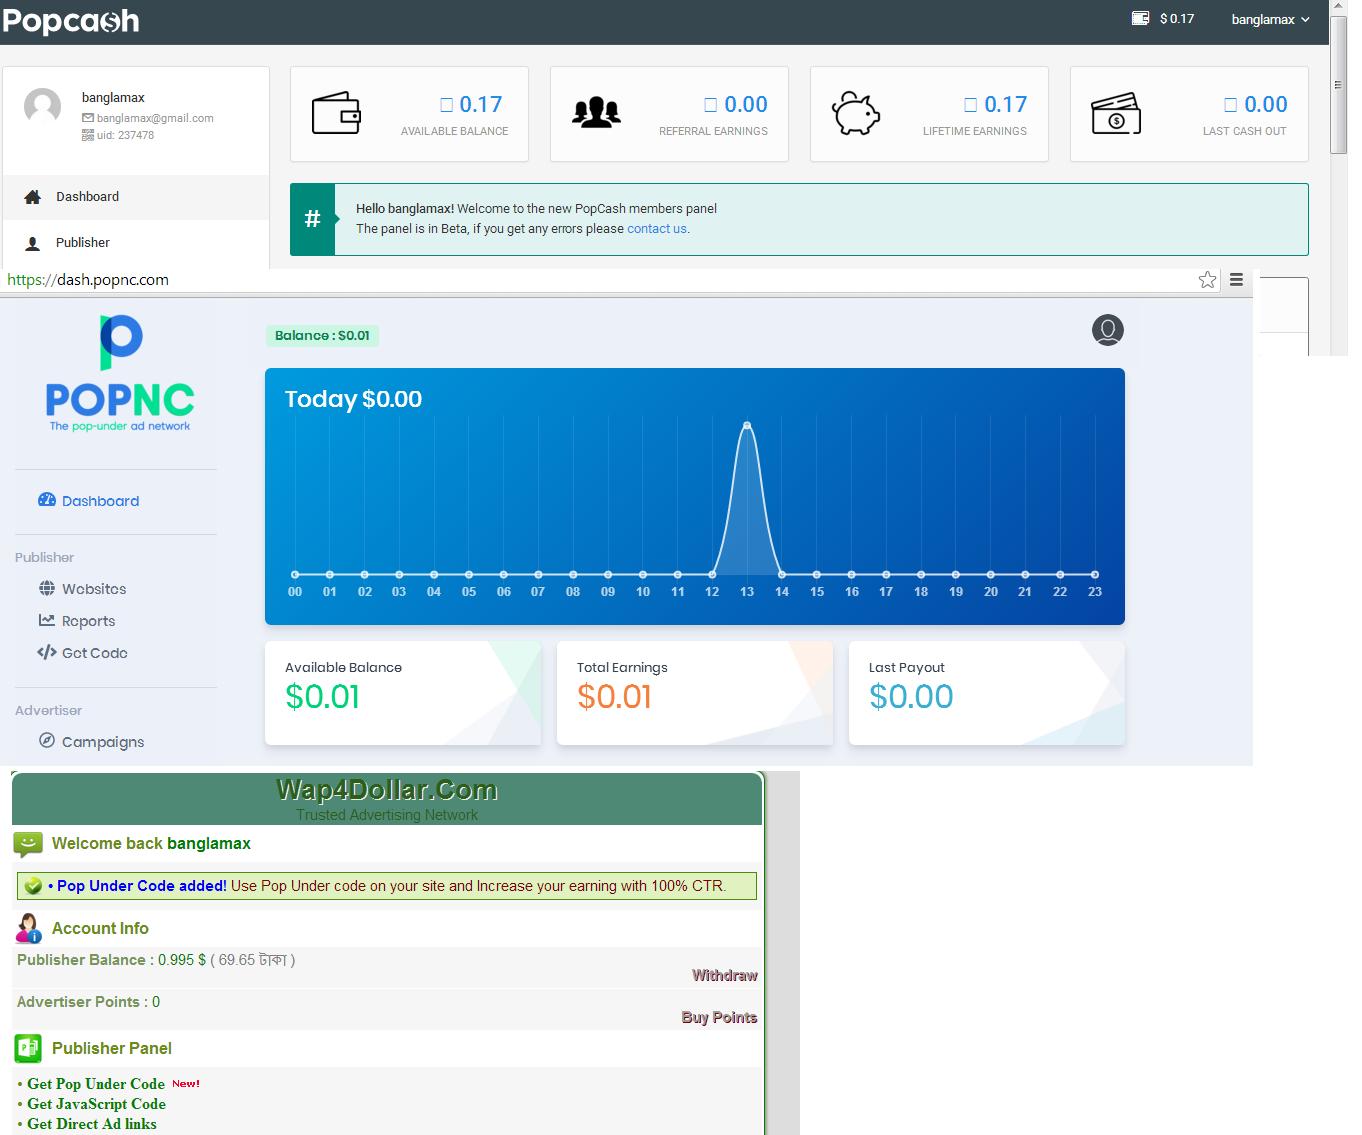
Task: Click the Popcash logo
Action: click(x=71, y=21)
